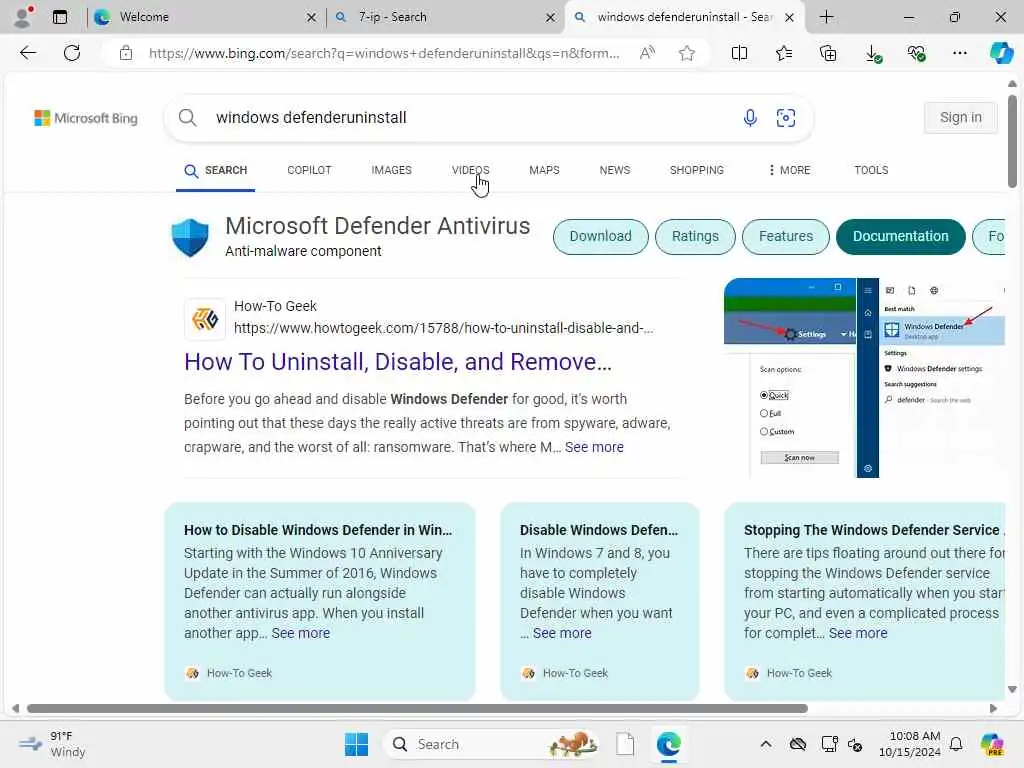
Task: Click the Microsoft Defender shield icon
Action: coord(190,238)
